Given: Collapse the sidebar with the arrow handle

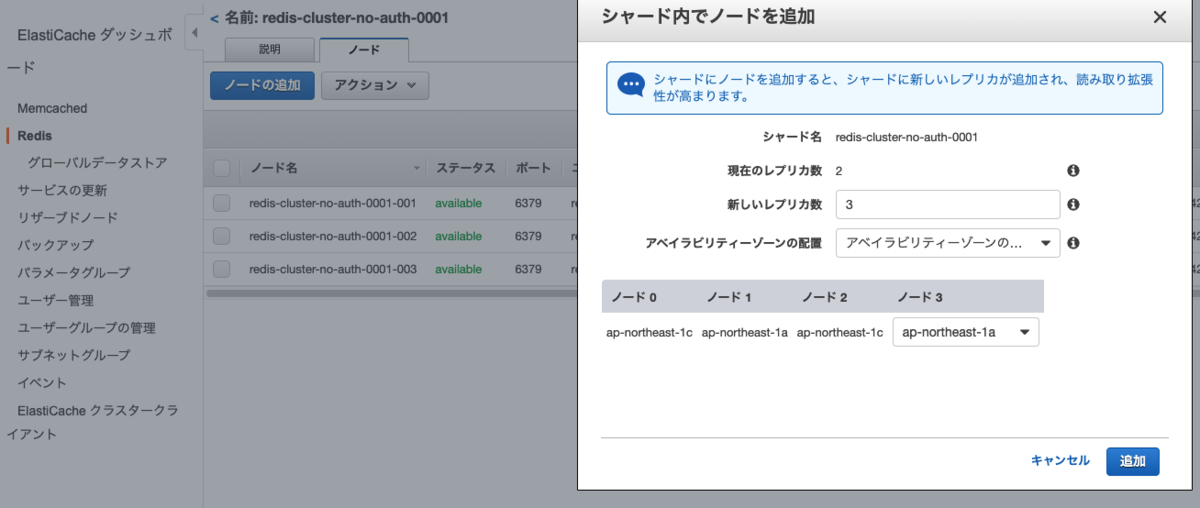Looking at the screenshot, I should tap(194, 33).
